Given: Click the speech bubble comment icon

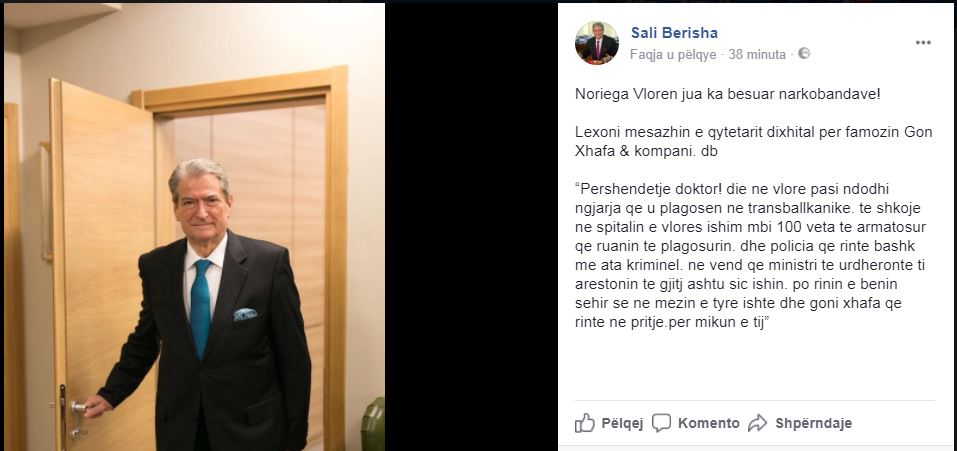Looking at the screenshot, I should [661, 422].
